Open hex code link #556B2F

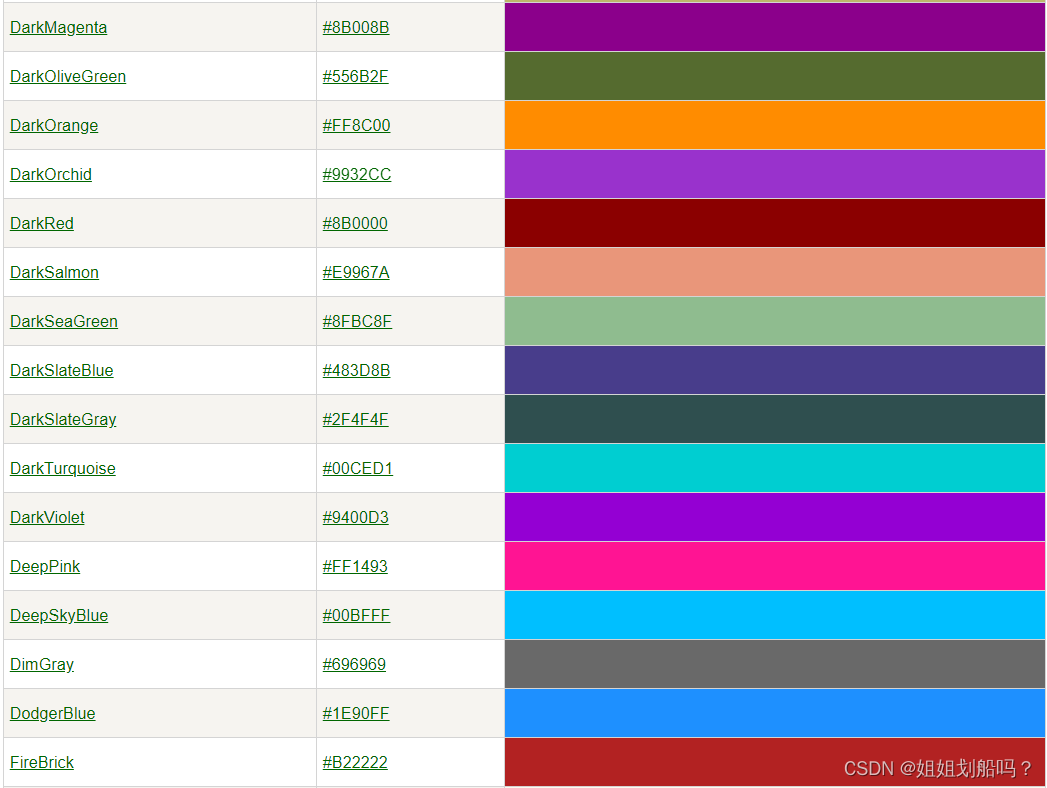[x=355, y=77]
